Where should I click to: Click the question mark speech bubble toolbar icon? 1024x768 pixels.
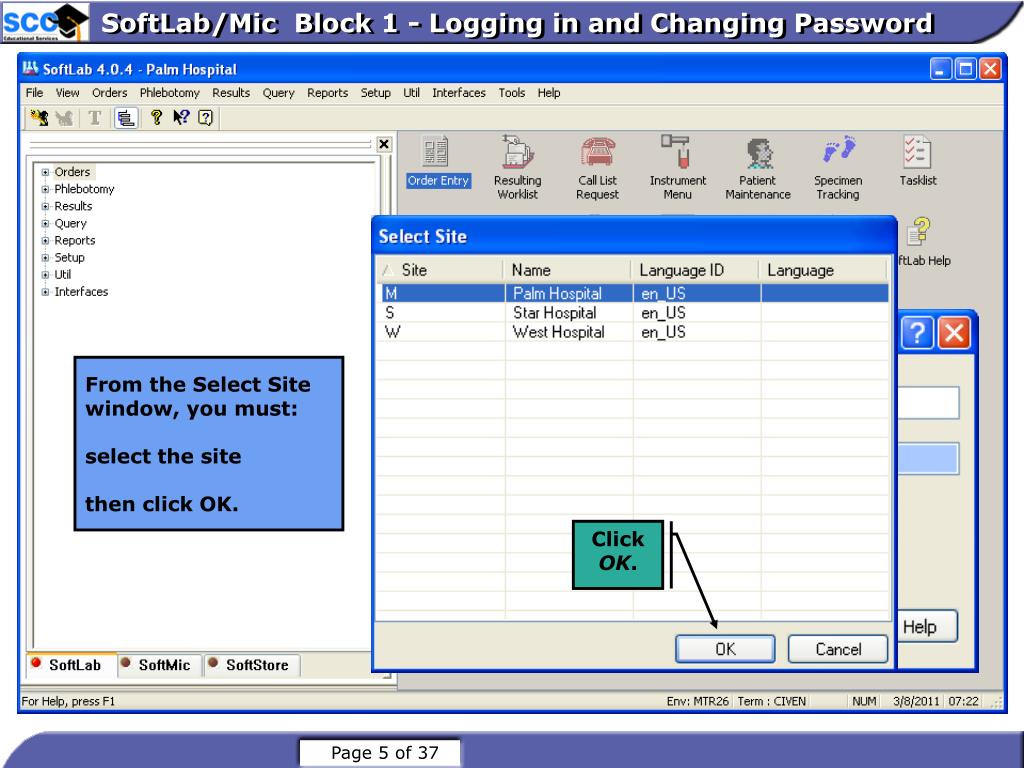pos(206,118)
